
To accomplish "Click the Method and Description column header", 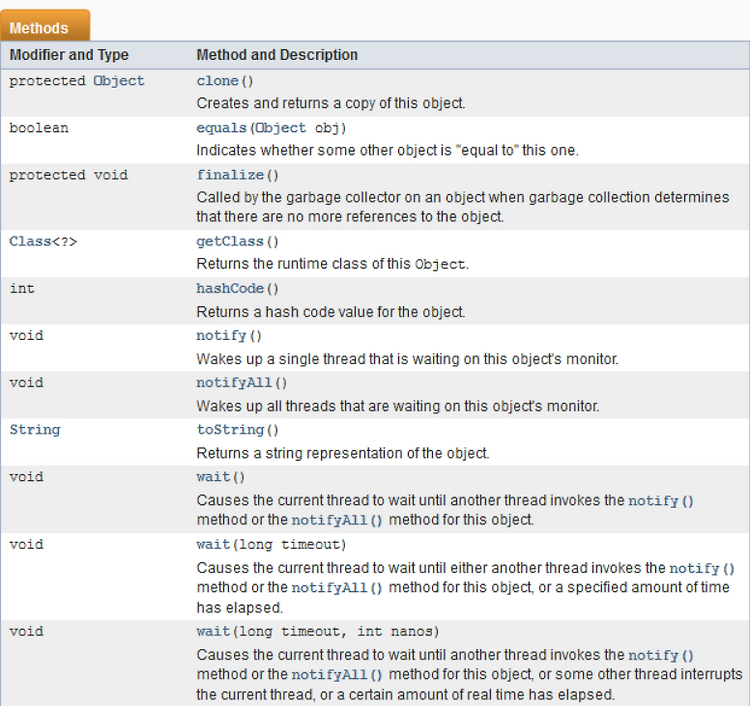I will click(277, 55).
